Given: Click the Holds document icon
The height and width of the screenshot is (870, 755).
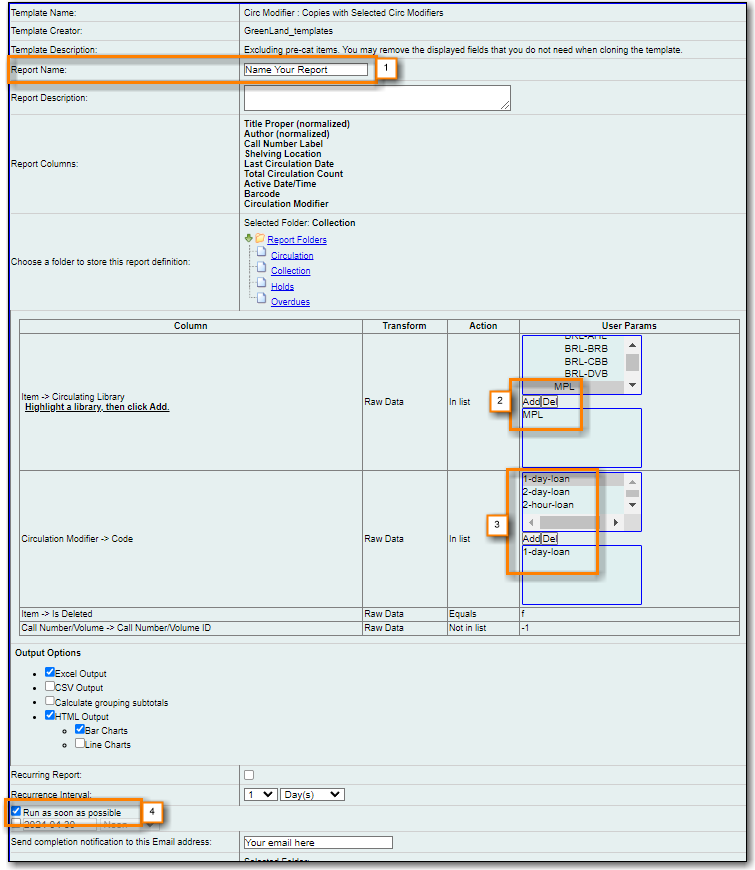Looking at the screenshot, I should (262, 283).
